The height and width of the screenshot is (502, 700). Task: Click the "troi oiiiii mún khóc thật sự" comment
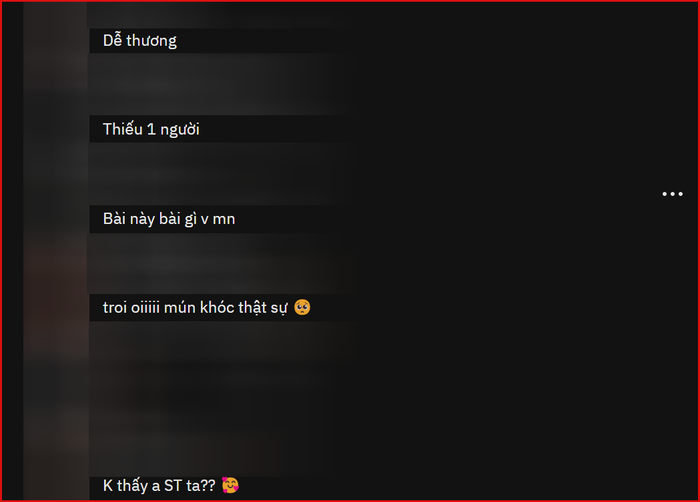(195, 308)
